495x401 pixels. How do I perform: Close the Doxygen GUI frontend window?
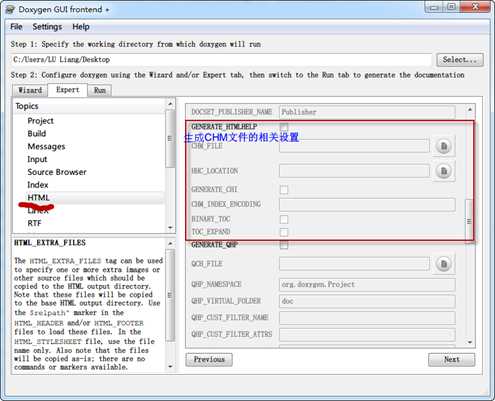[475, 7]
